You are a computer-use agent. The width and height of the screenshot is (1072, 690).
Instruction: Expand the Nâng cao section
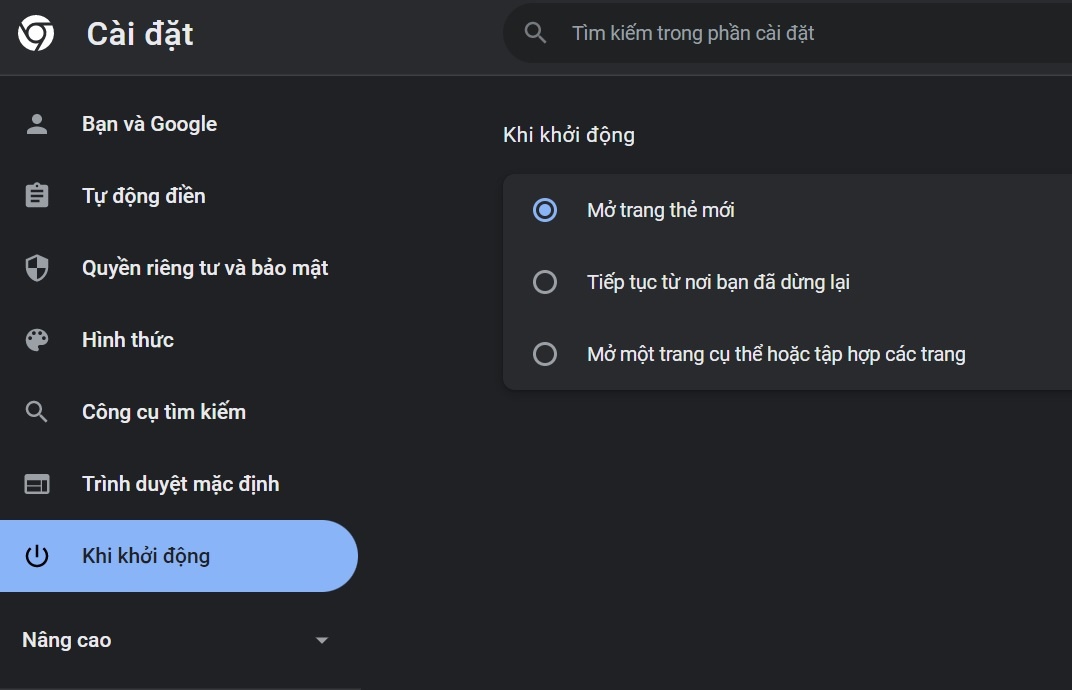tap(66, 640)
